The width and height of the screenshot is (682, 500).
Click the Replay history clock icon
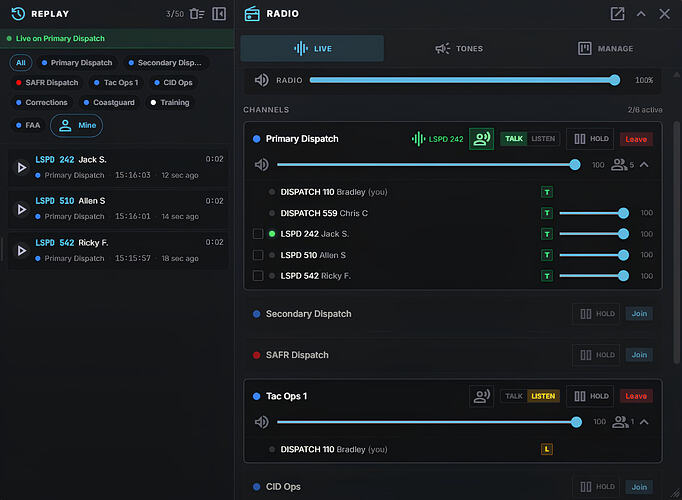point(18,14)
